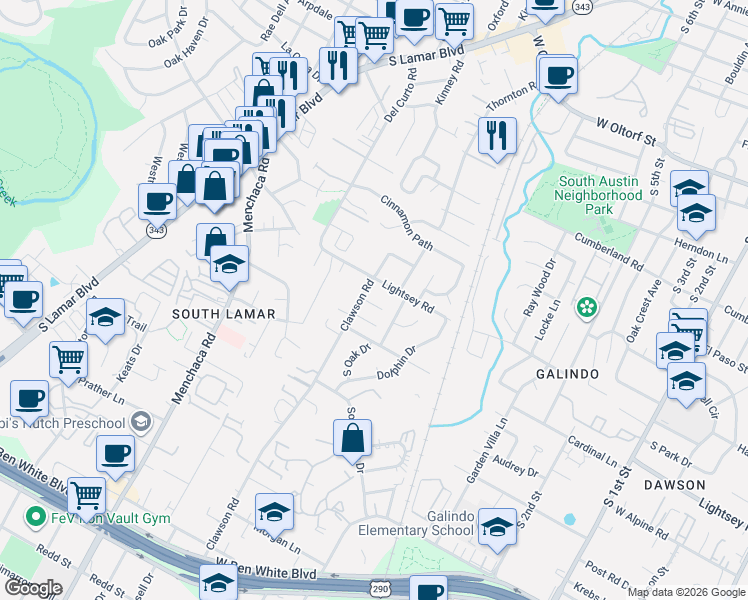Open the Google logo link
Screen dimensions: 748x600
[x=33, y=588]
